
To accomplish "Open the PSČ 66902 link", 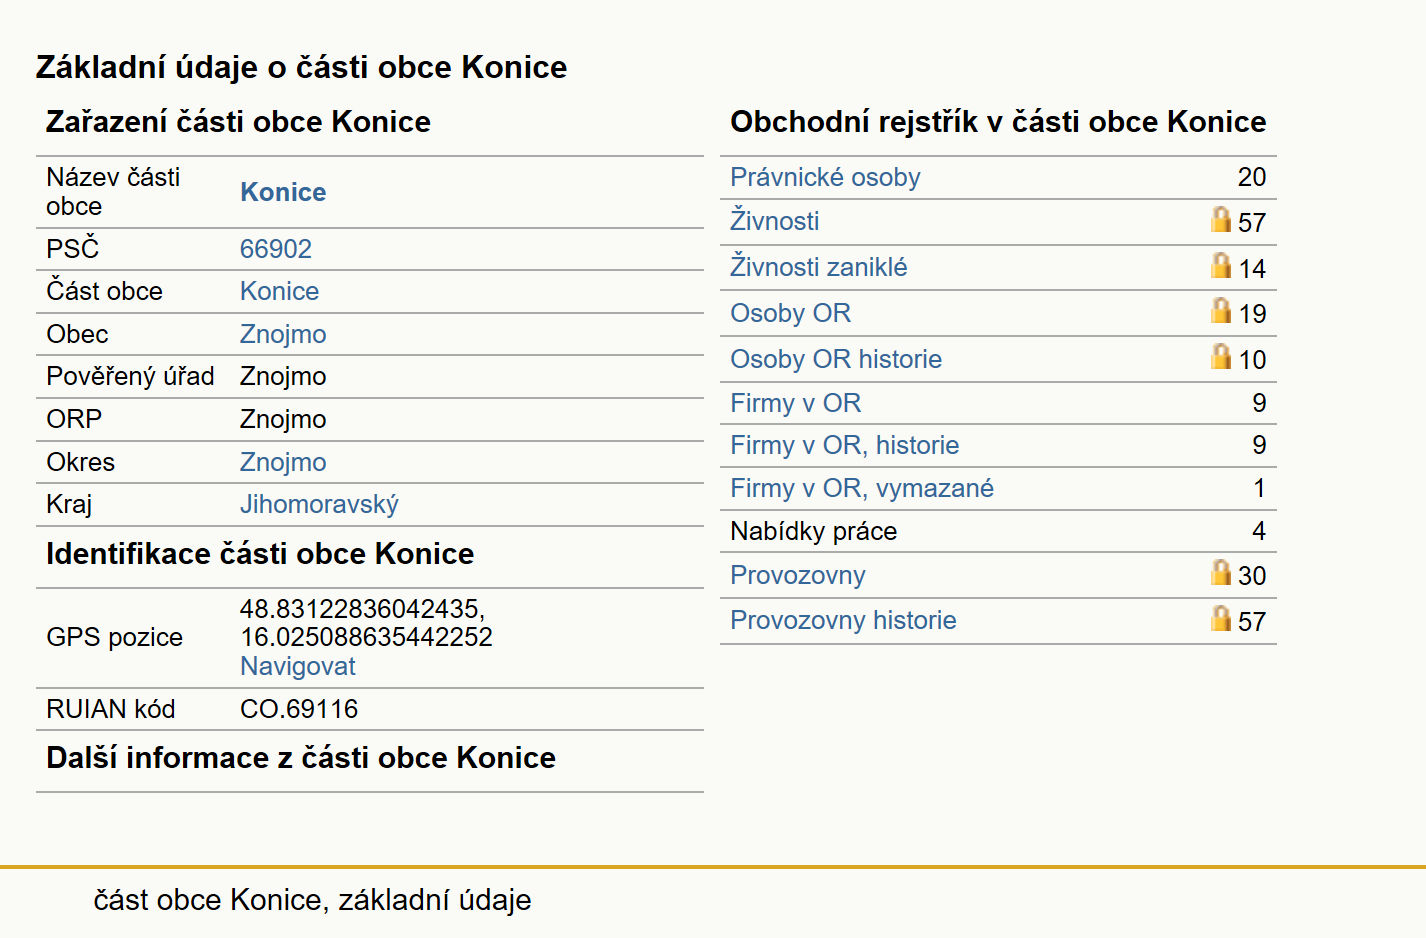I will point(276,249).
